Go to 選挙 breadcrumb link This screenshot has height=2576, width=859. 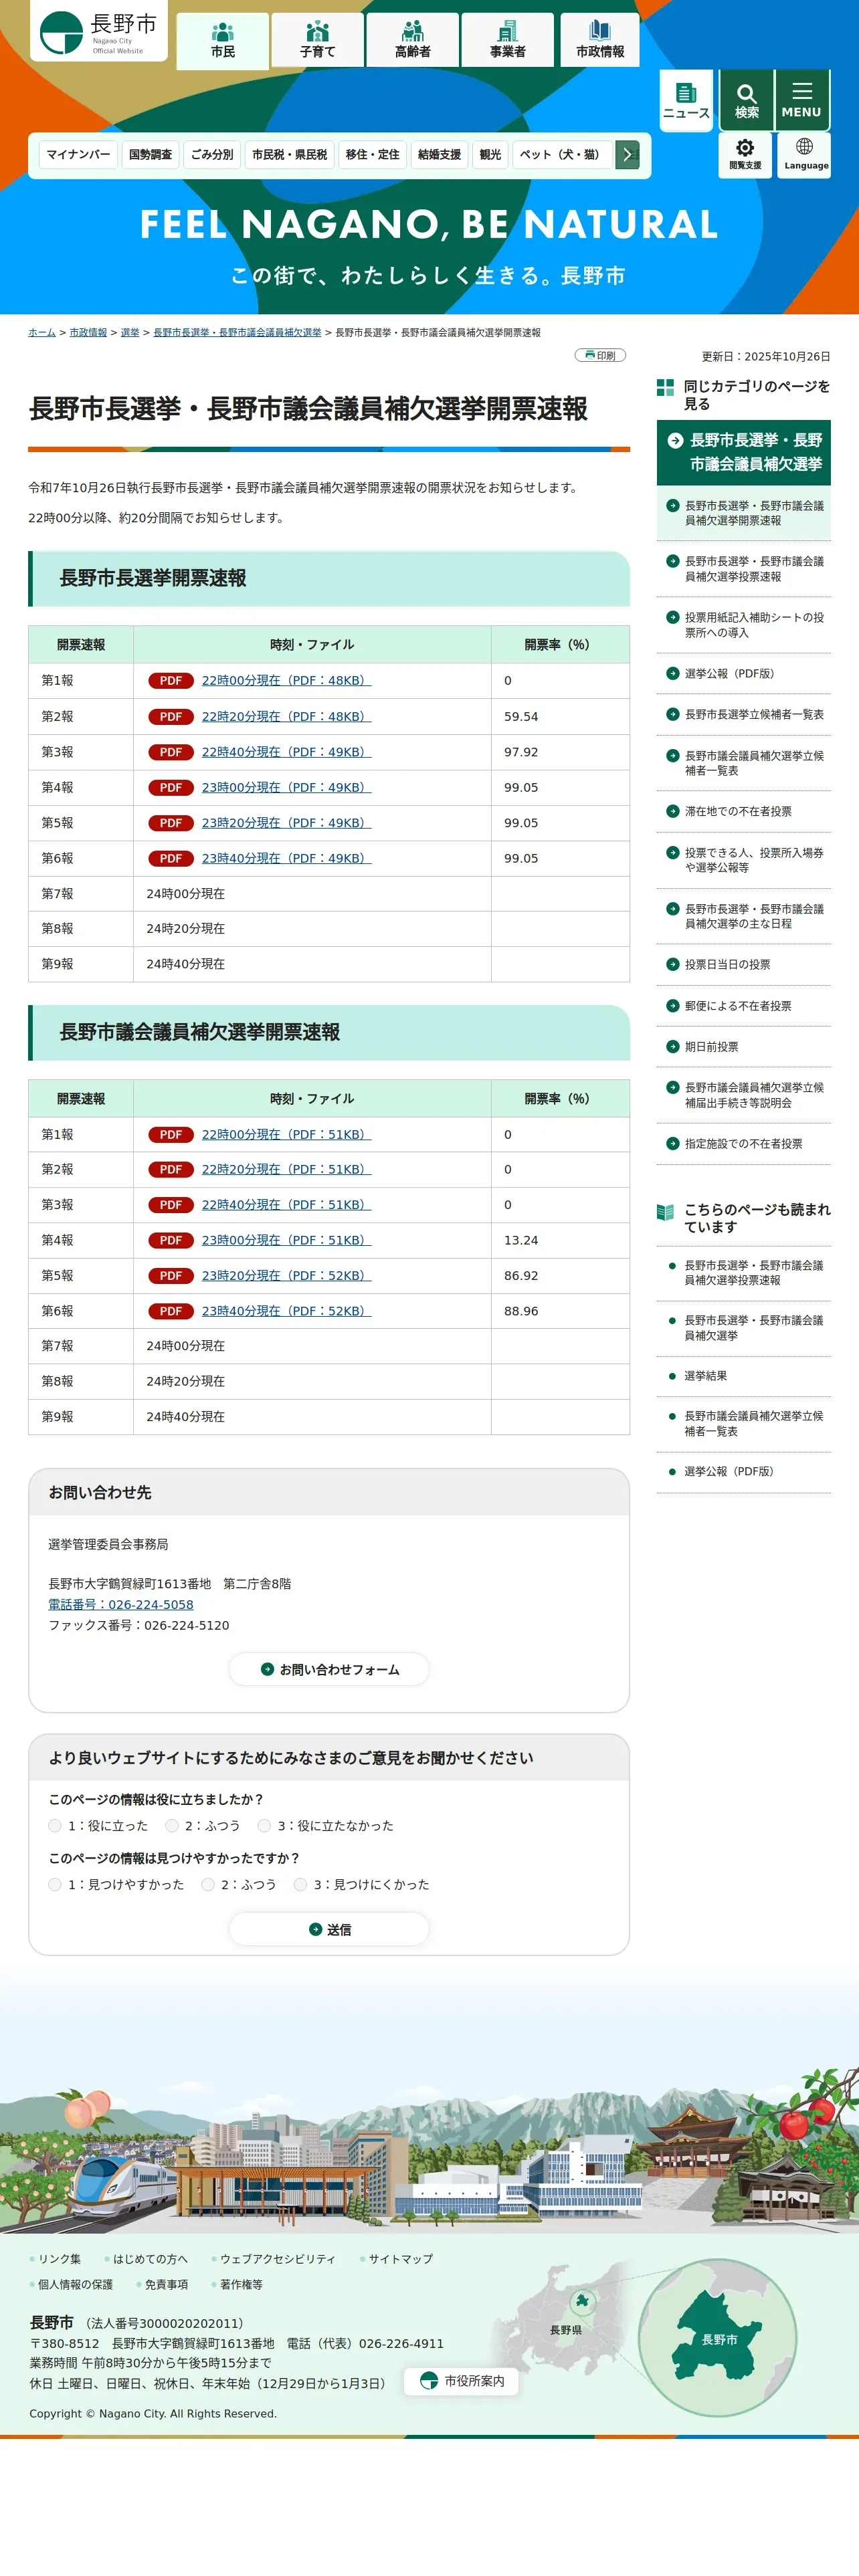130,332
